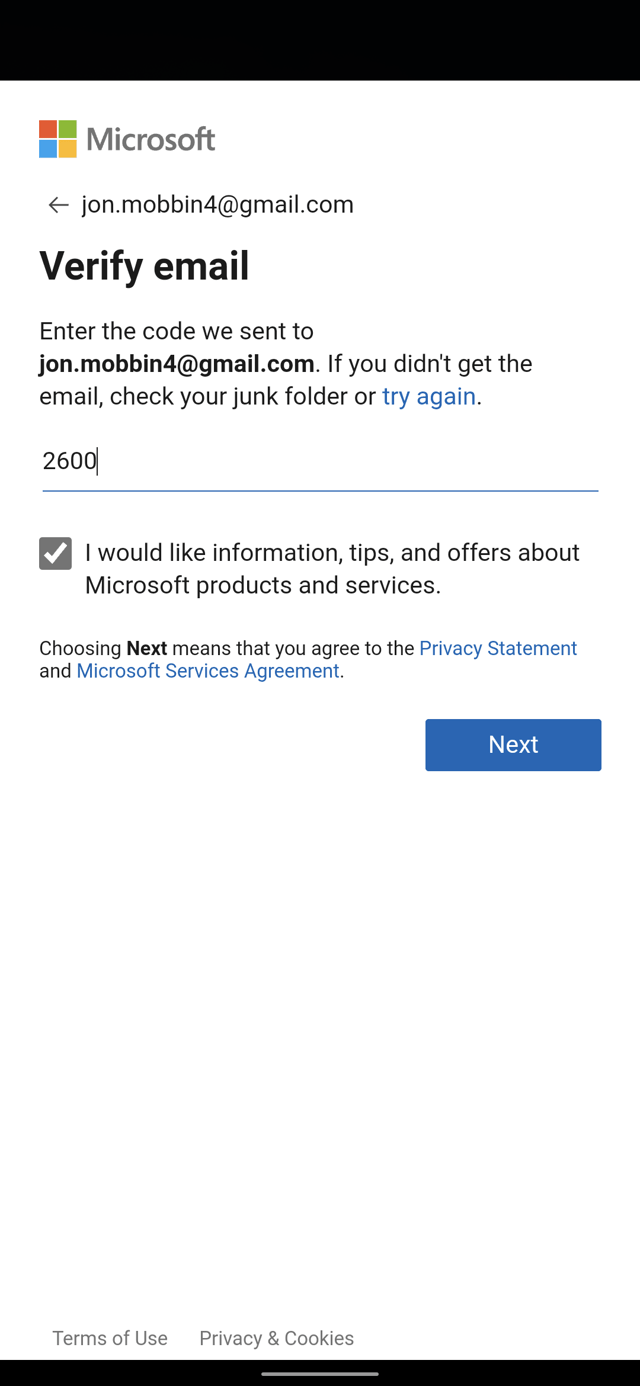
Task: Click the Next button
Action: [x=513, y=745]
